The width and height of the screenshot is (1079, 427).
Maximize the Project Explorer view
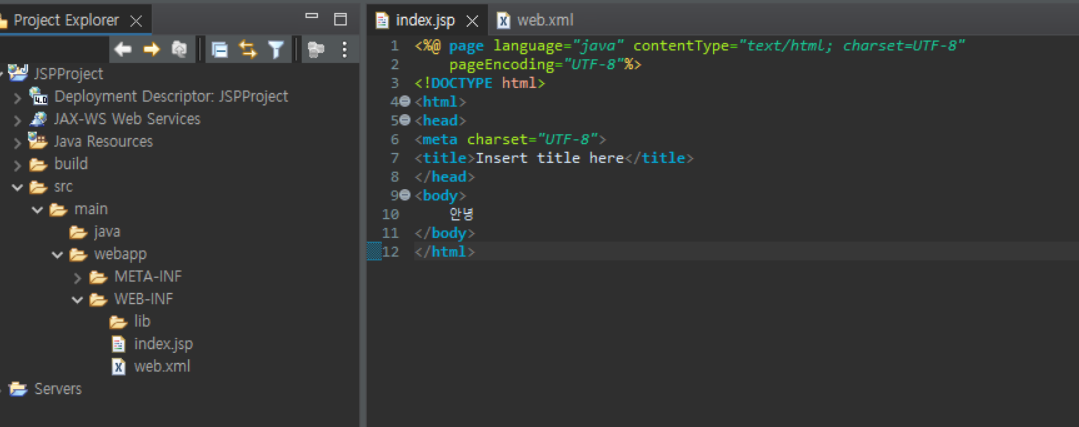[340, 19]
